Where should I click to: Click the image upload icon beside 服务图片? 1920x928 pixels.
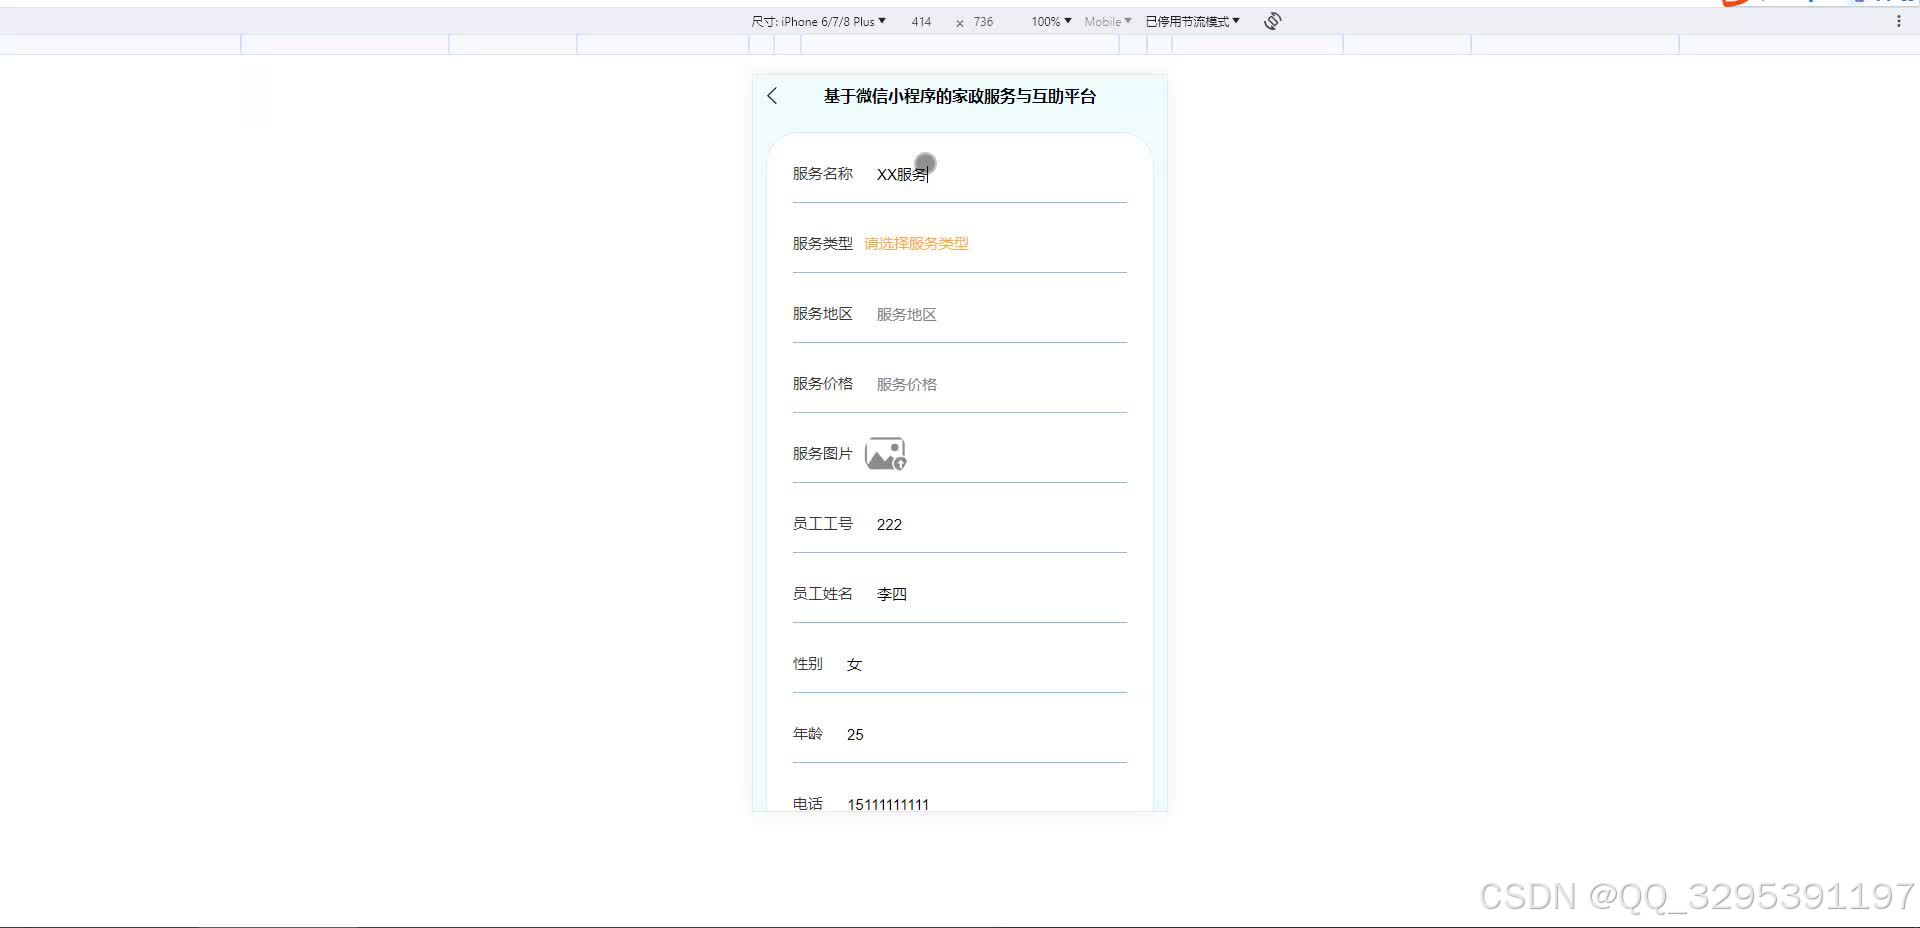click(887, 453)
